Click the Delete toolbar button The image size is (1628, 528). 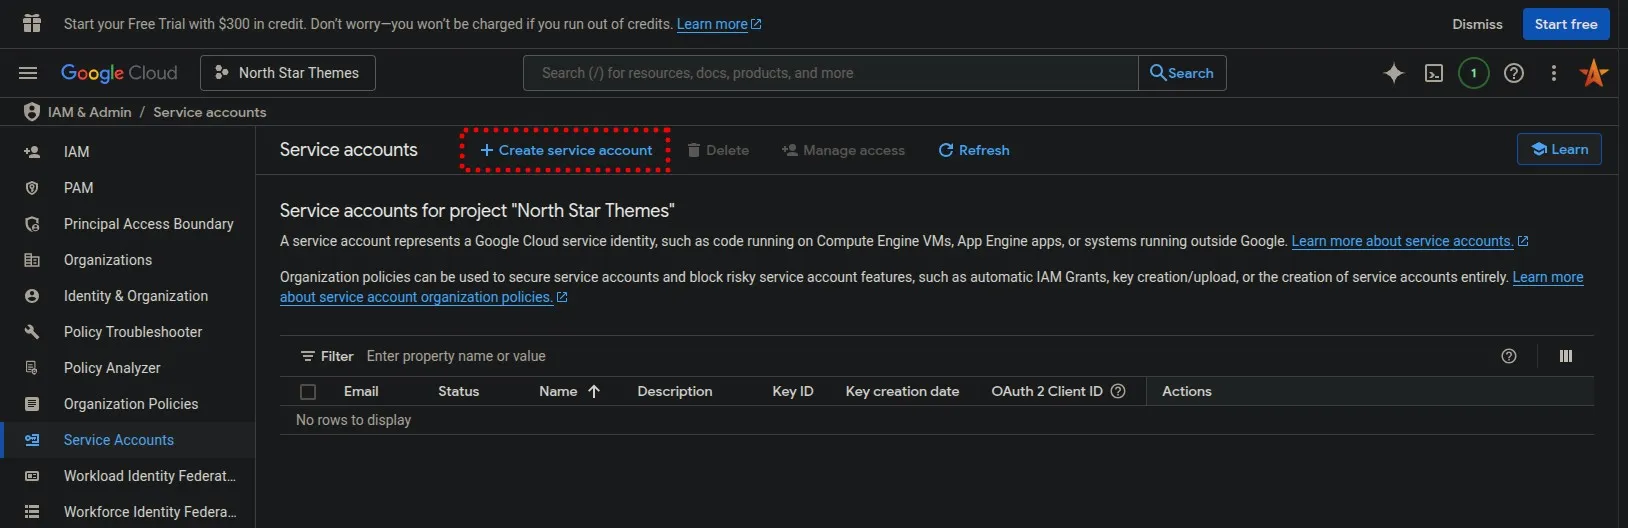[x=718, y=150]
